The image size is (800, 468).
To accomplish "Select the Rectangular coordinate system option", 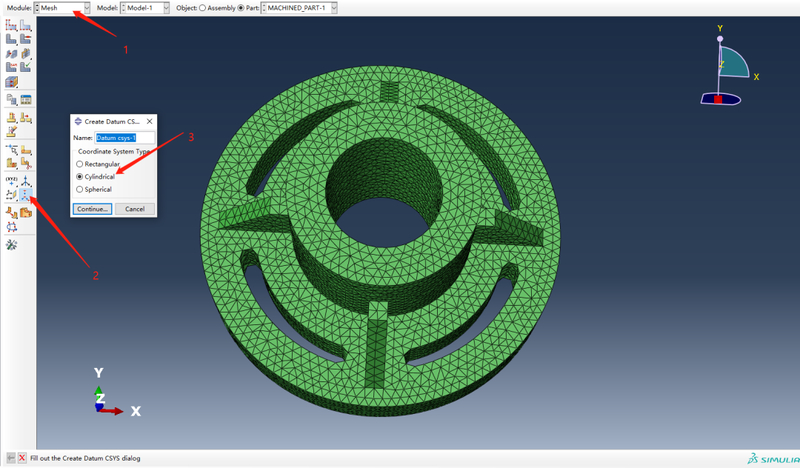I will pyautogui.click(x=98, y=164).
